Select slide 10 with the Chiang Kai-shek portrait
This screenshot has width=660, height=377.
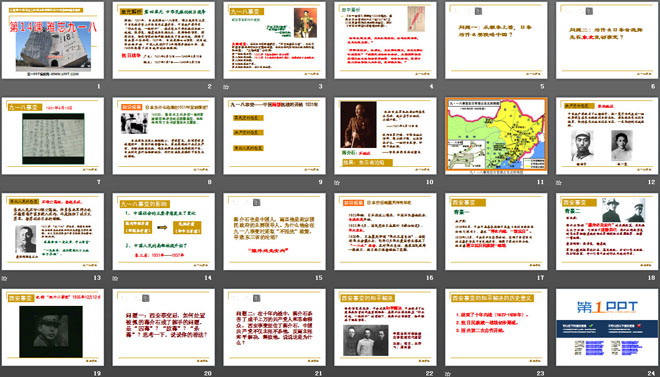[x=385, y=136]
